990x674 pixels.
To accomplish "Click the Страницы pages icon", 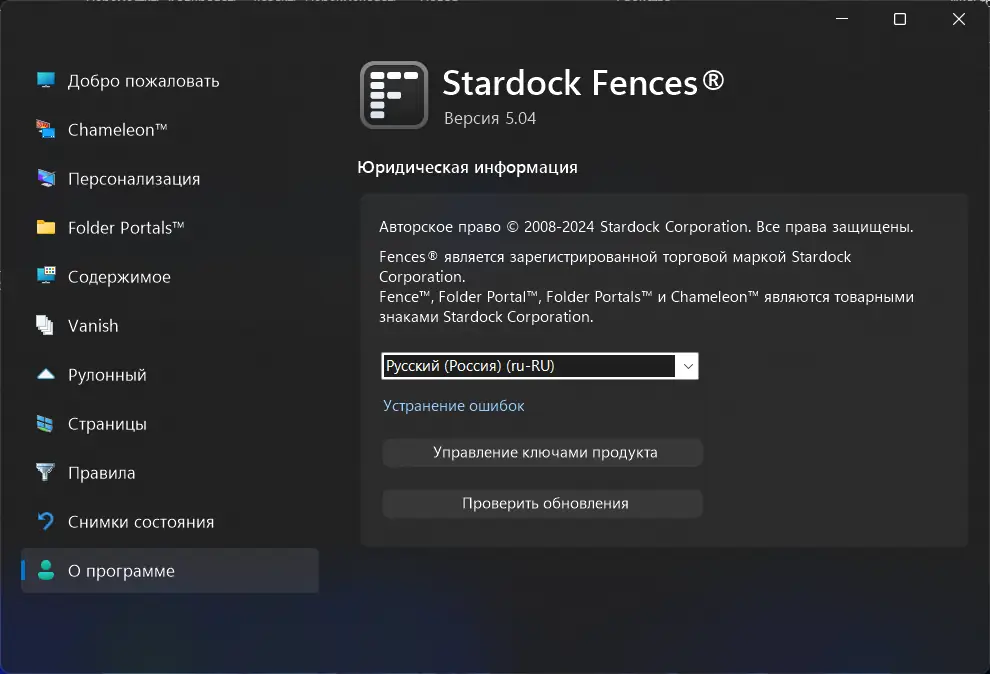I will 45,423.
